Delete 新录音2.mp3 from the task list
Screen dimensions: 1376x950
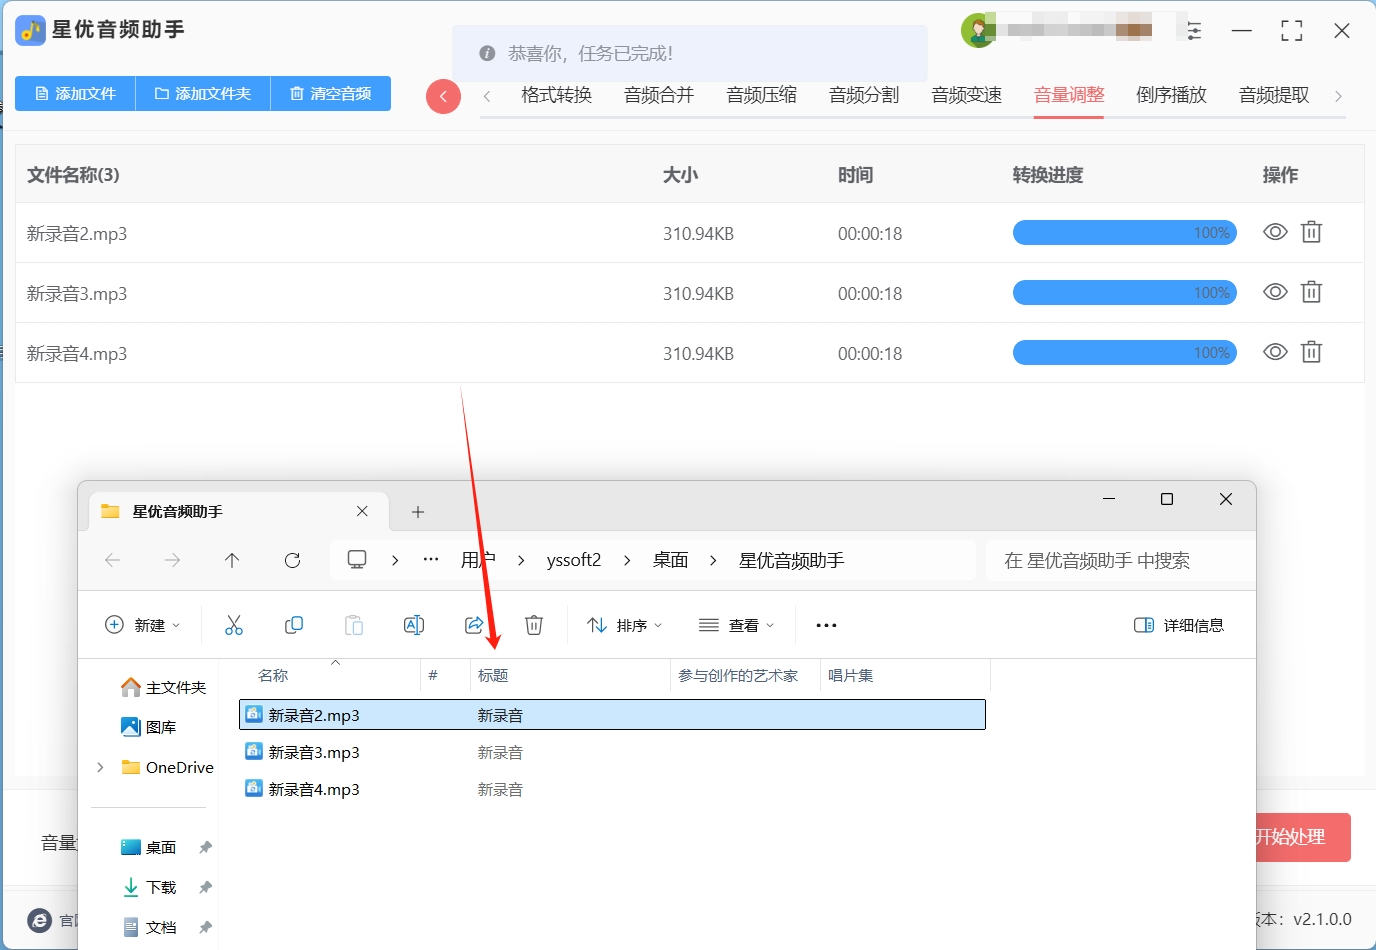[1311, 232]
